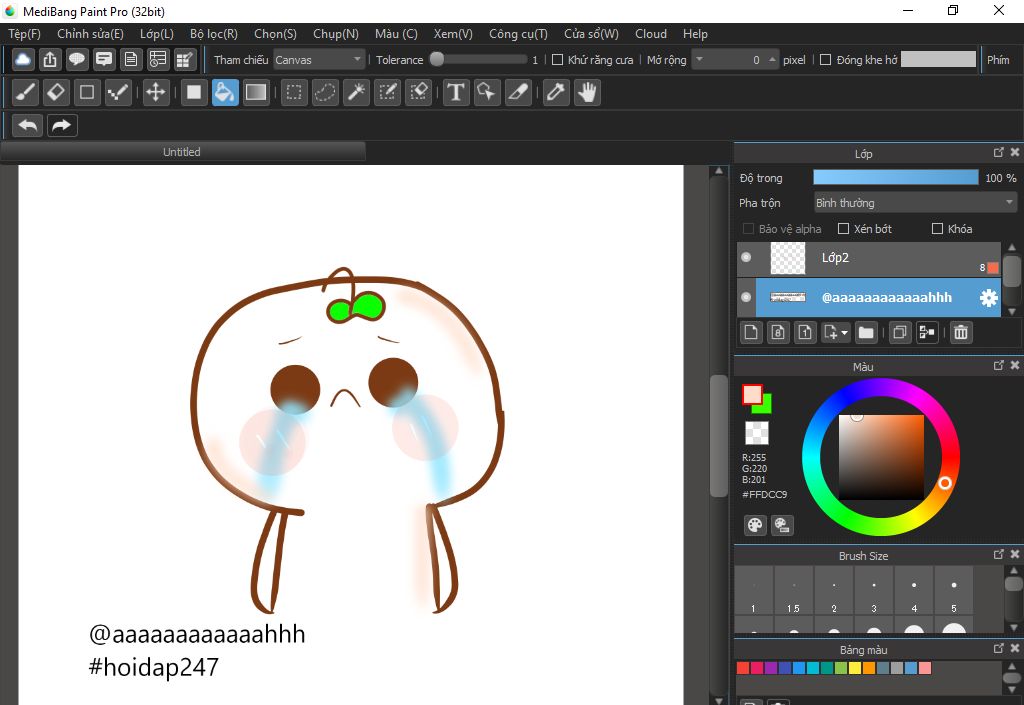
Task: Open the Chỉnh sửa(E) menu
Action: 90,34
